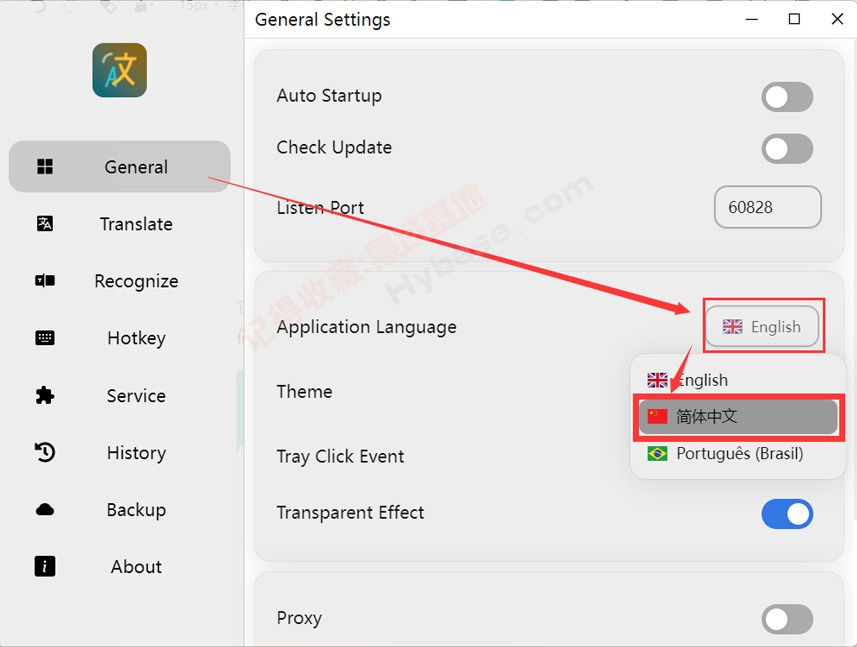Click the Service puzzle-piece icon
857x647 pixels.
click(x=45, y=395)
